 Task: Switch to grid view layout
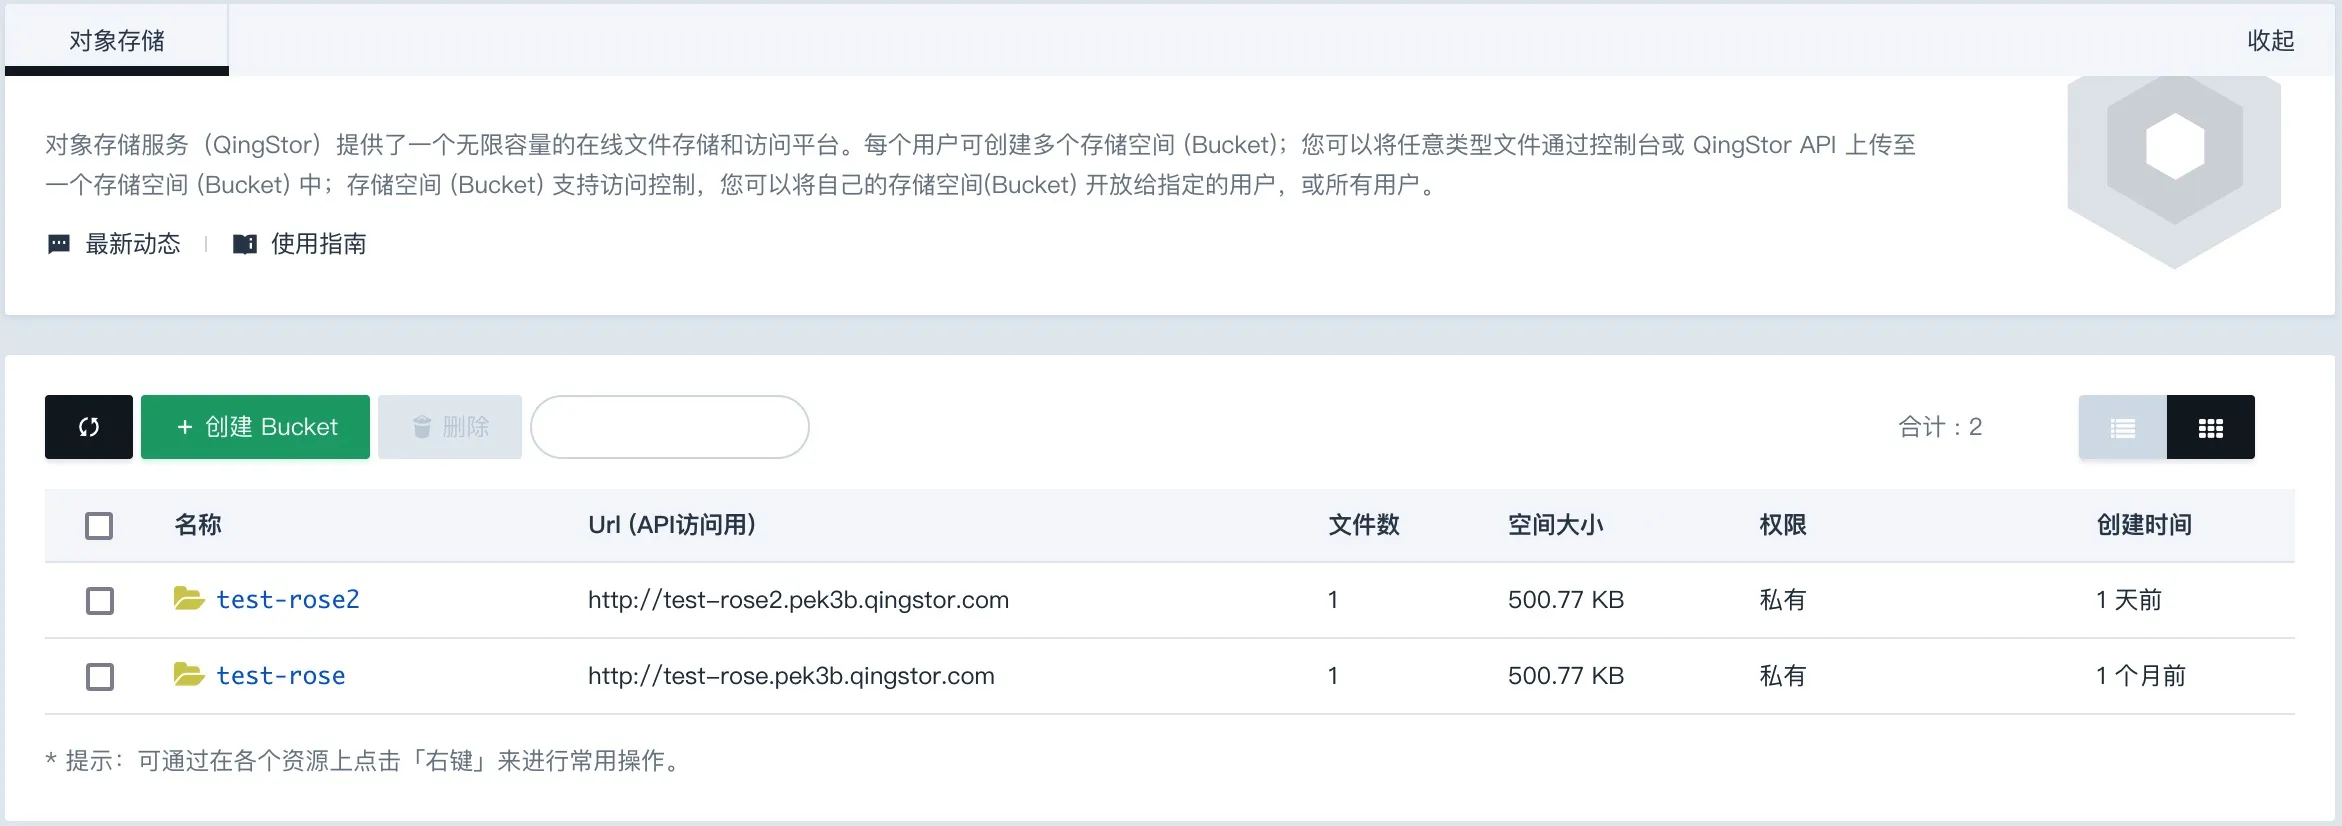[2210, 427]
